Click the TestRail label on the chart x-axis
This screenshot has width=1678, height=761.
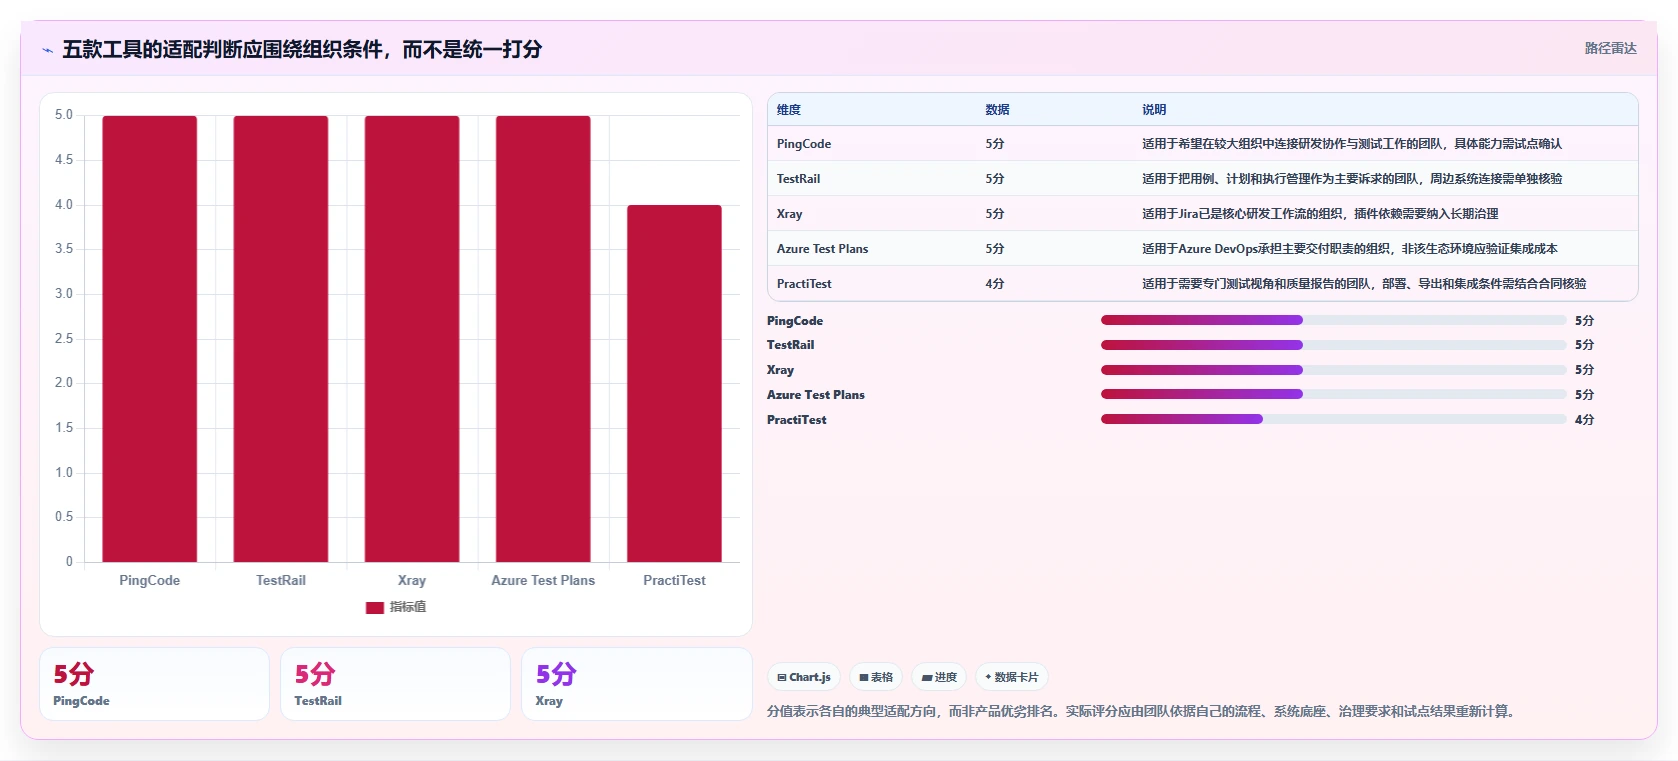[281, 580]
